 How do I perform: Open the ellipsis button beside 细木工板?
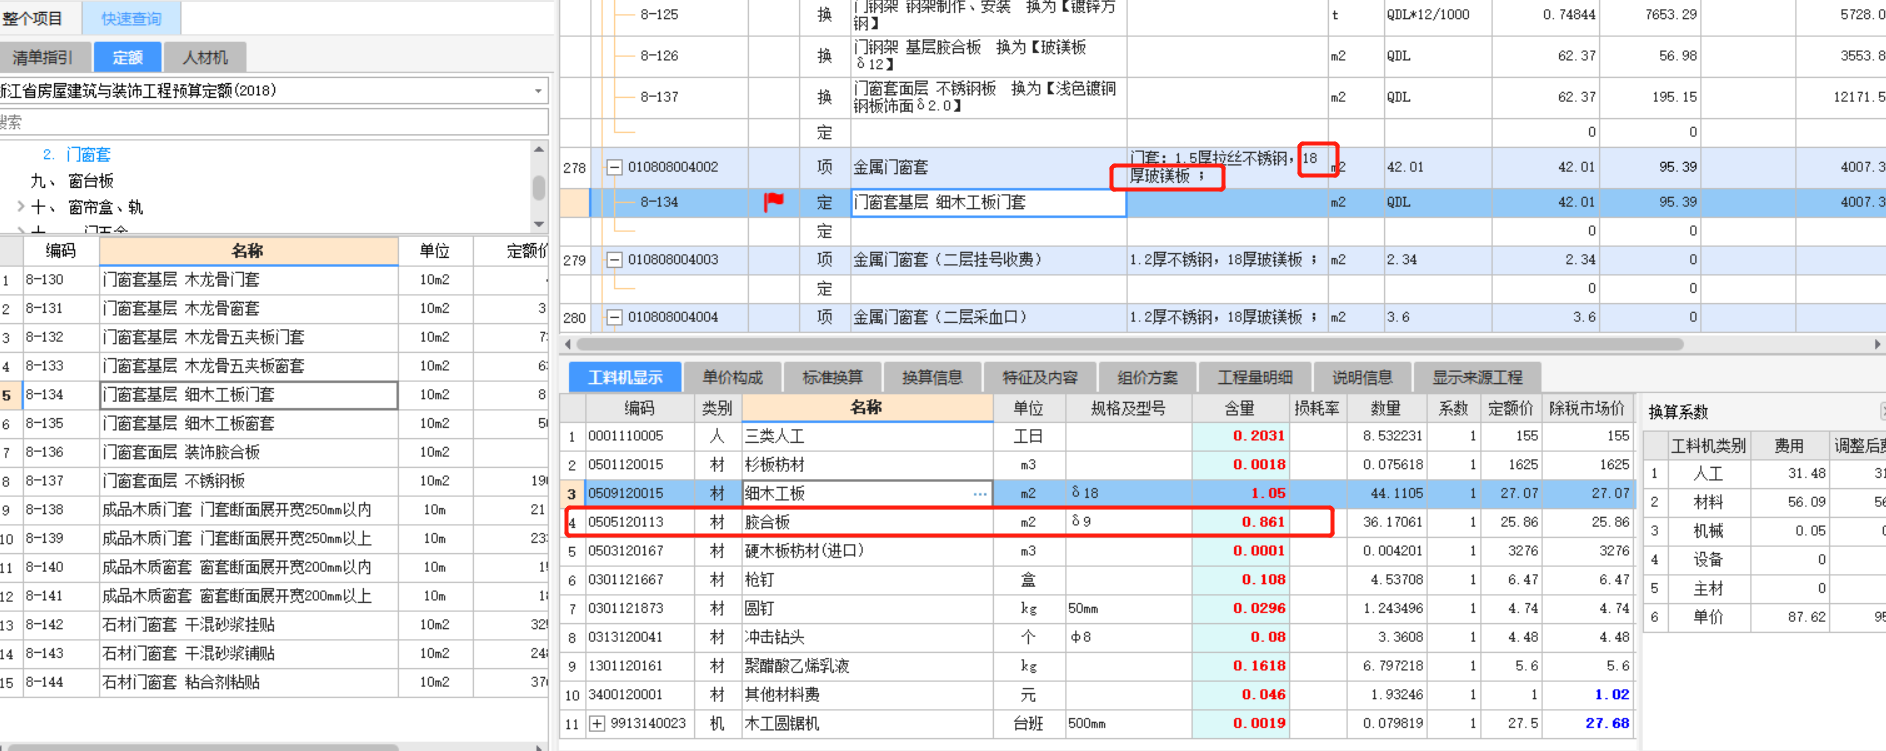[980, 494]
